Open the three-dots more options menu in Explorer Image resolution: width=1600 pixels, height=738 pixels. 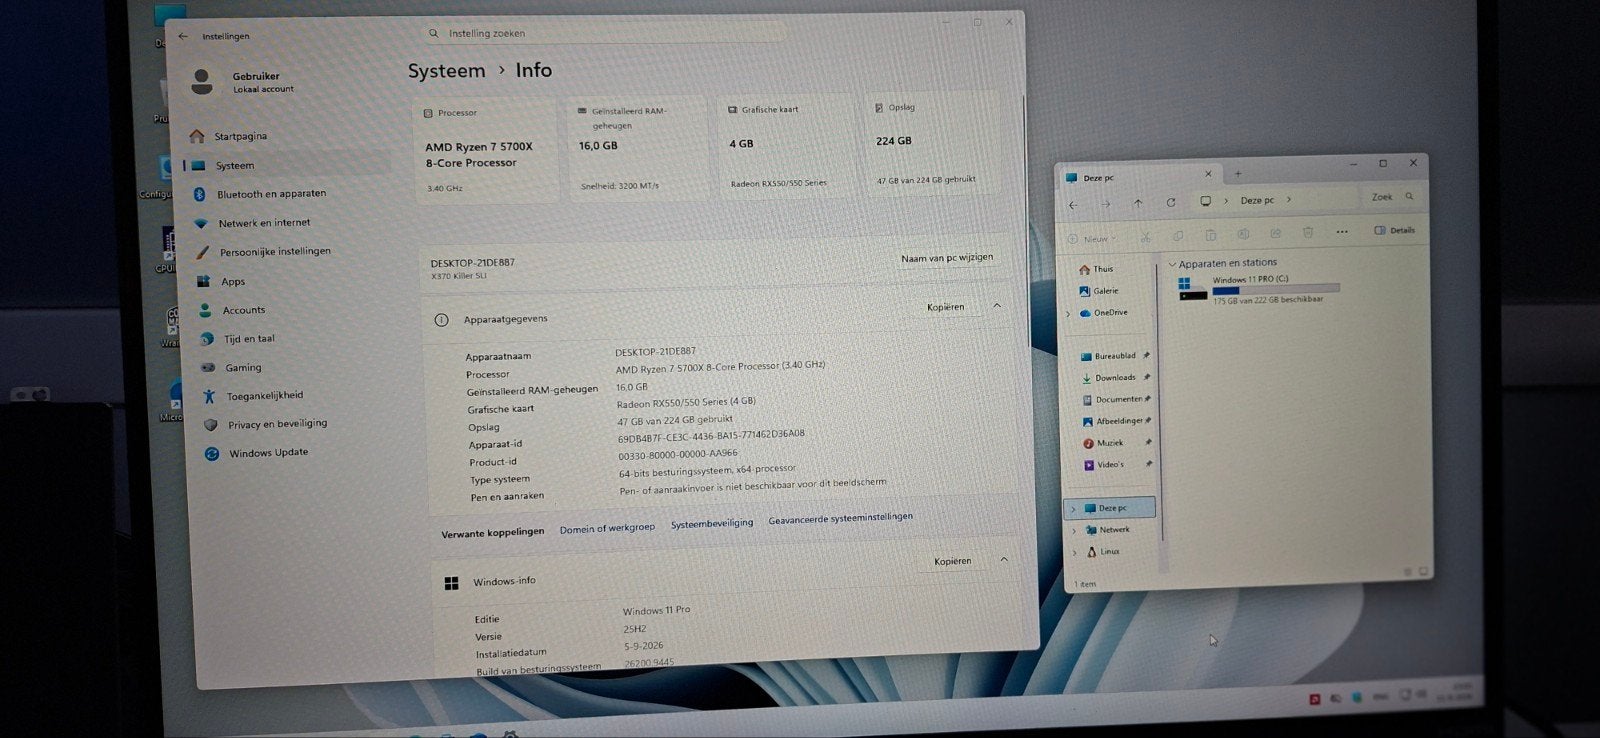click(x=1342, y=231)
